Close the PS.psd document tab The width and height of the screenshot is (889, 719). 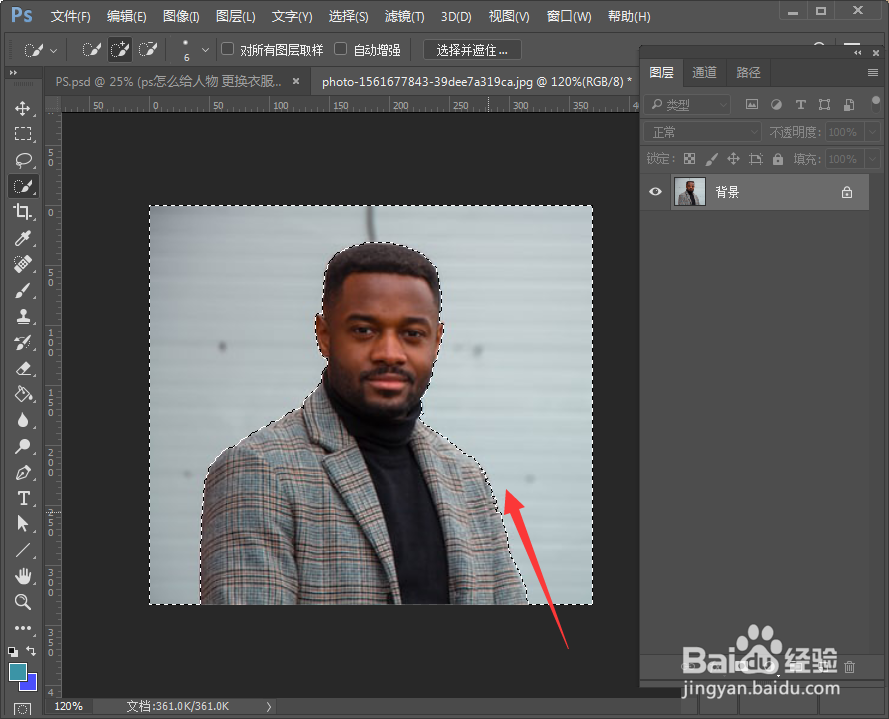tap(296, 82)
